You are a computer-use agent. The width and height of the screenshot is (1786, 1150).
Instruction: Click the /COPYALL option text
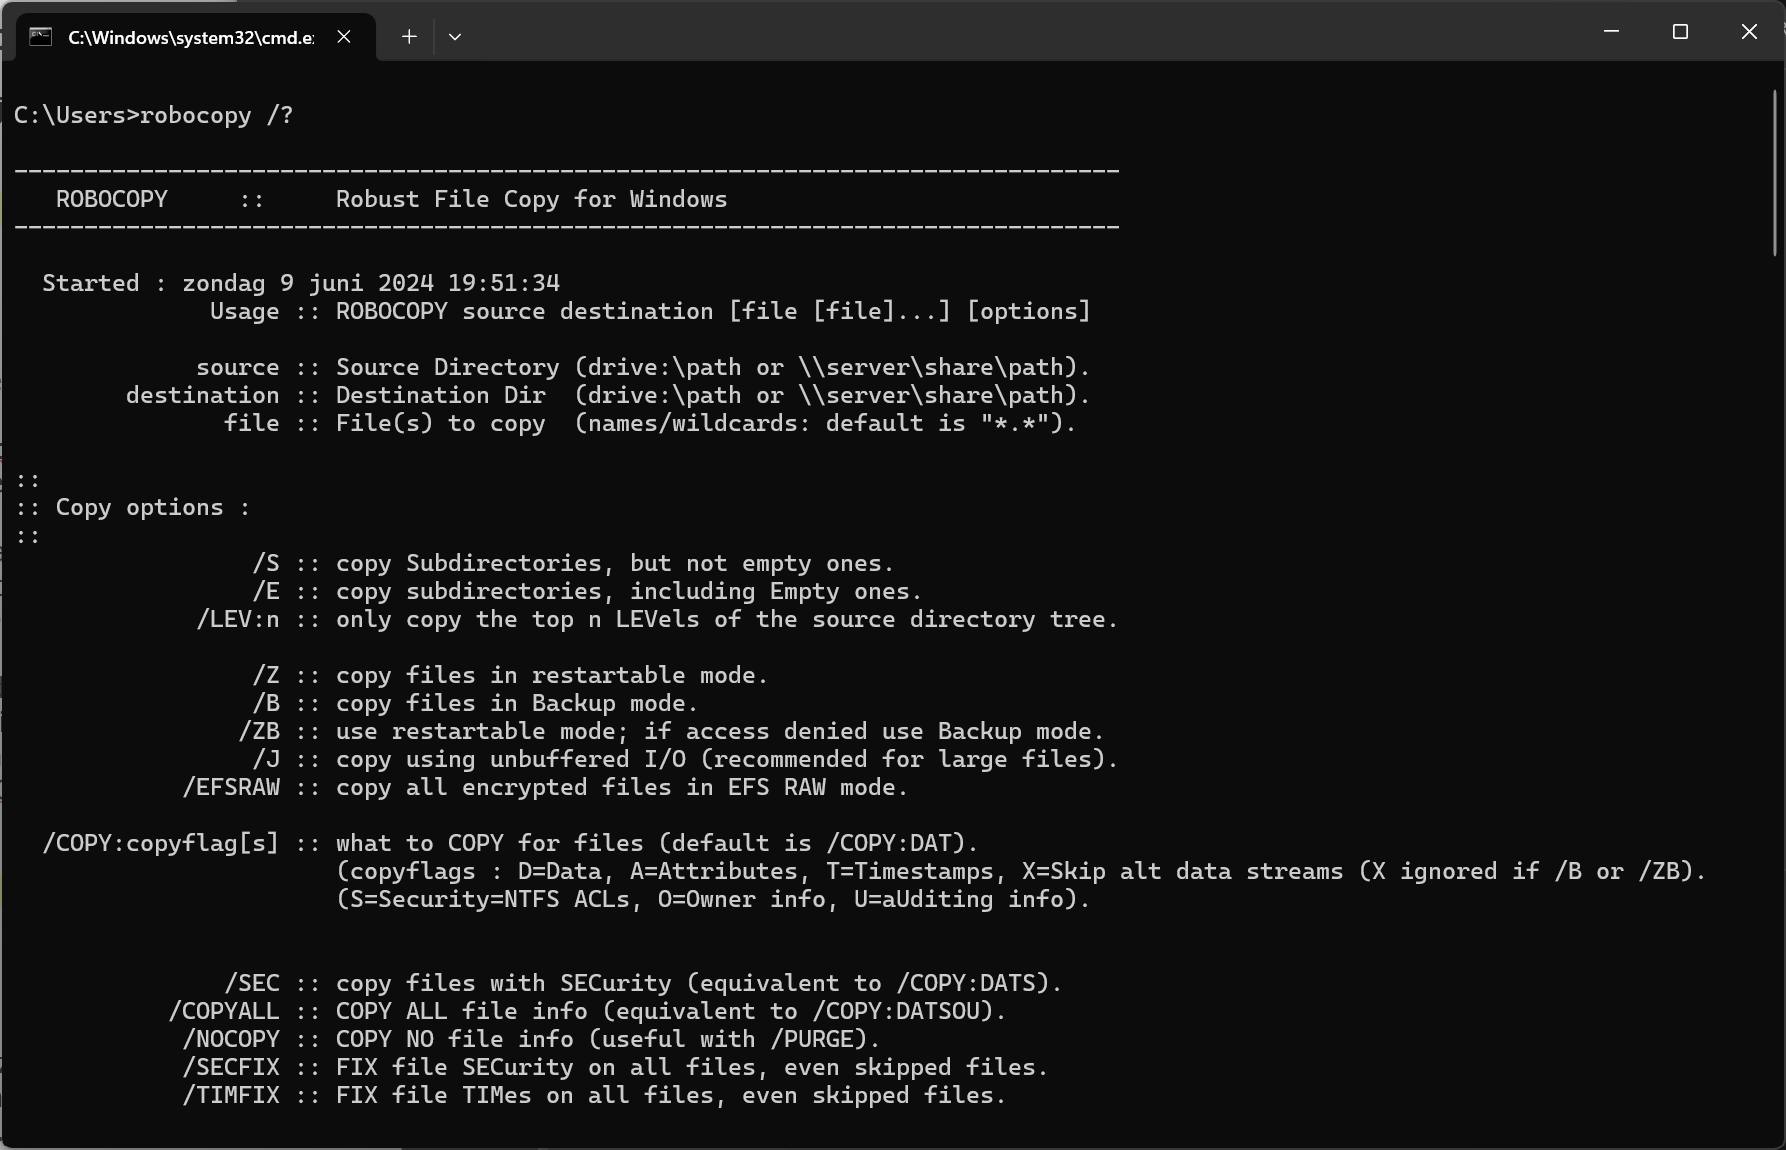click(224, 1012)
